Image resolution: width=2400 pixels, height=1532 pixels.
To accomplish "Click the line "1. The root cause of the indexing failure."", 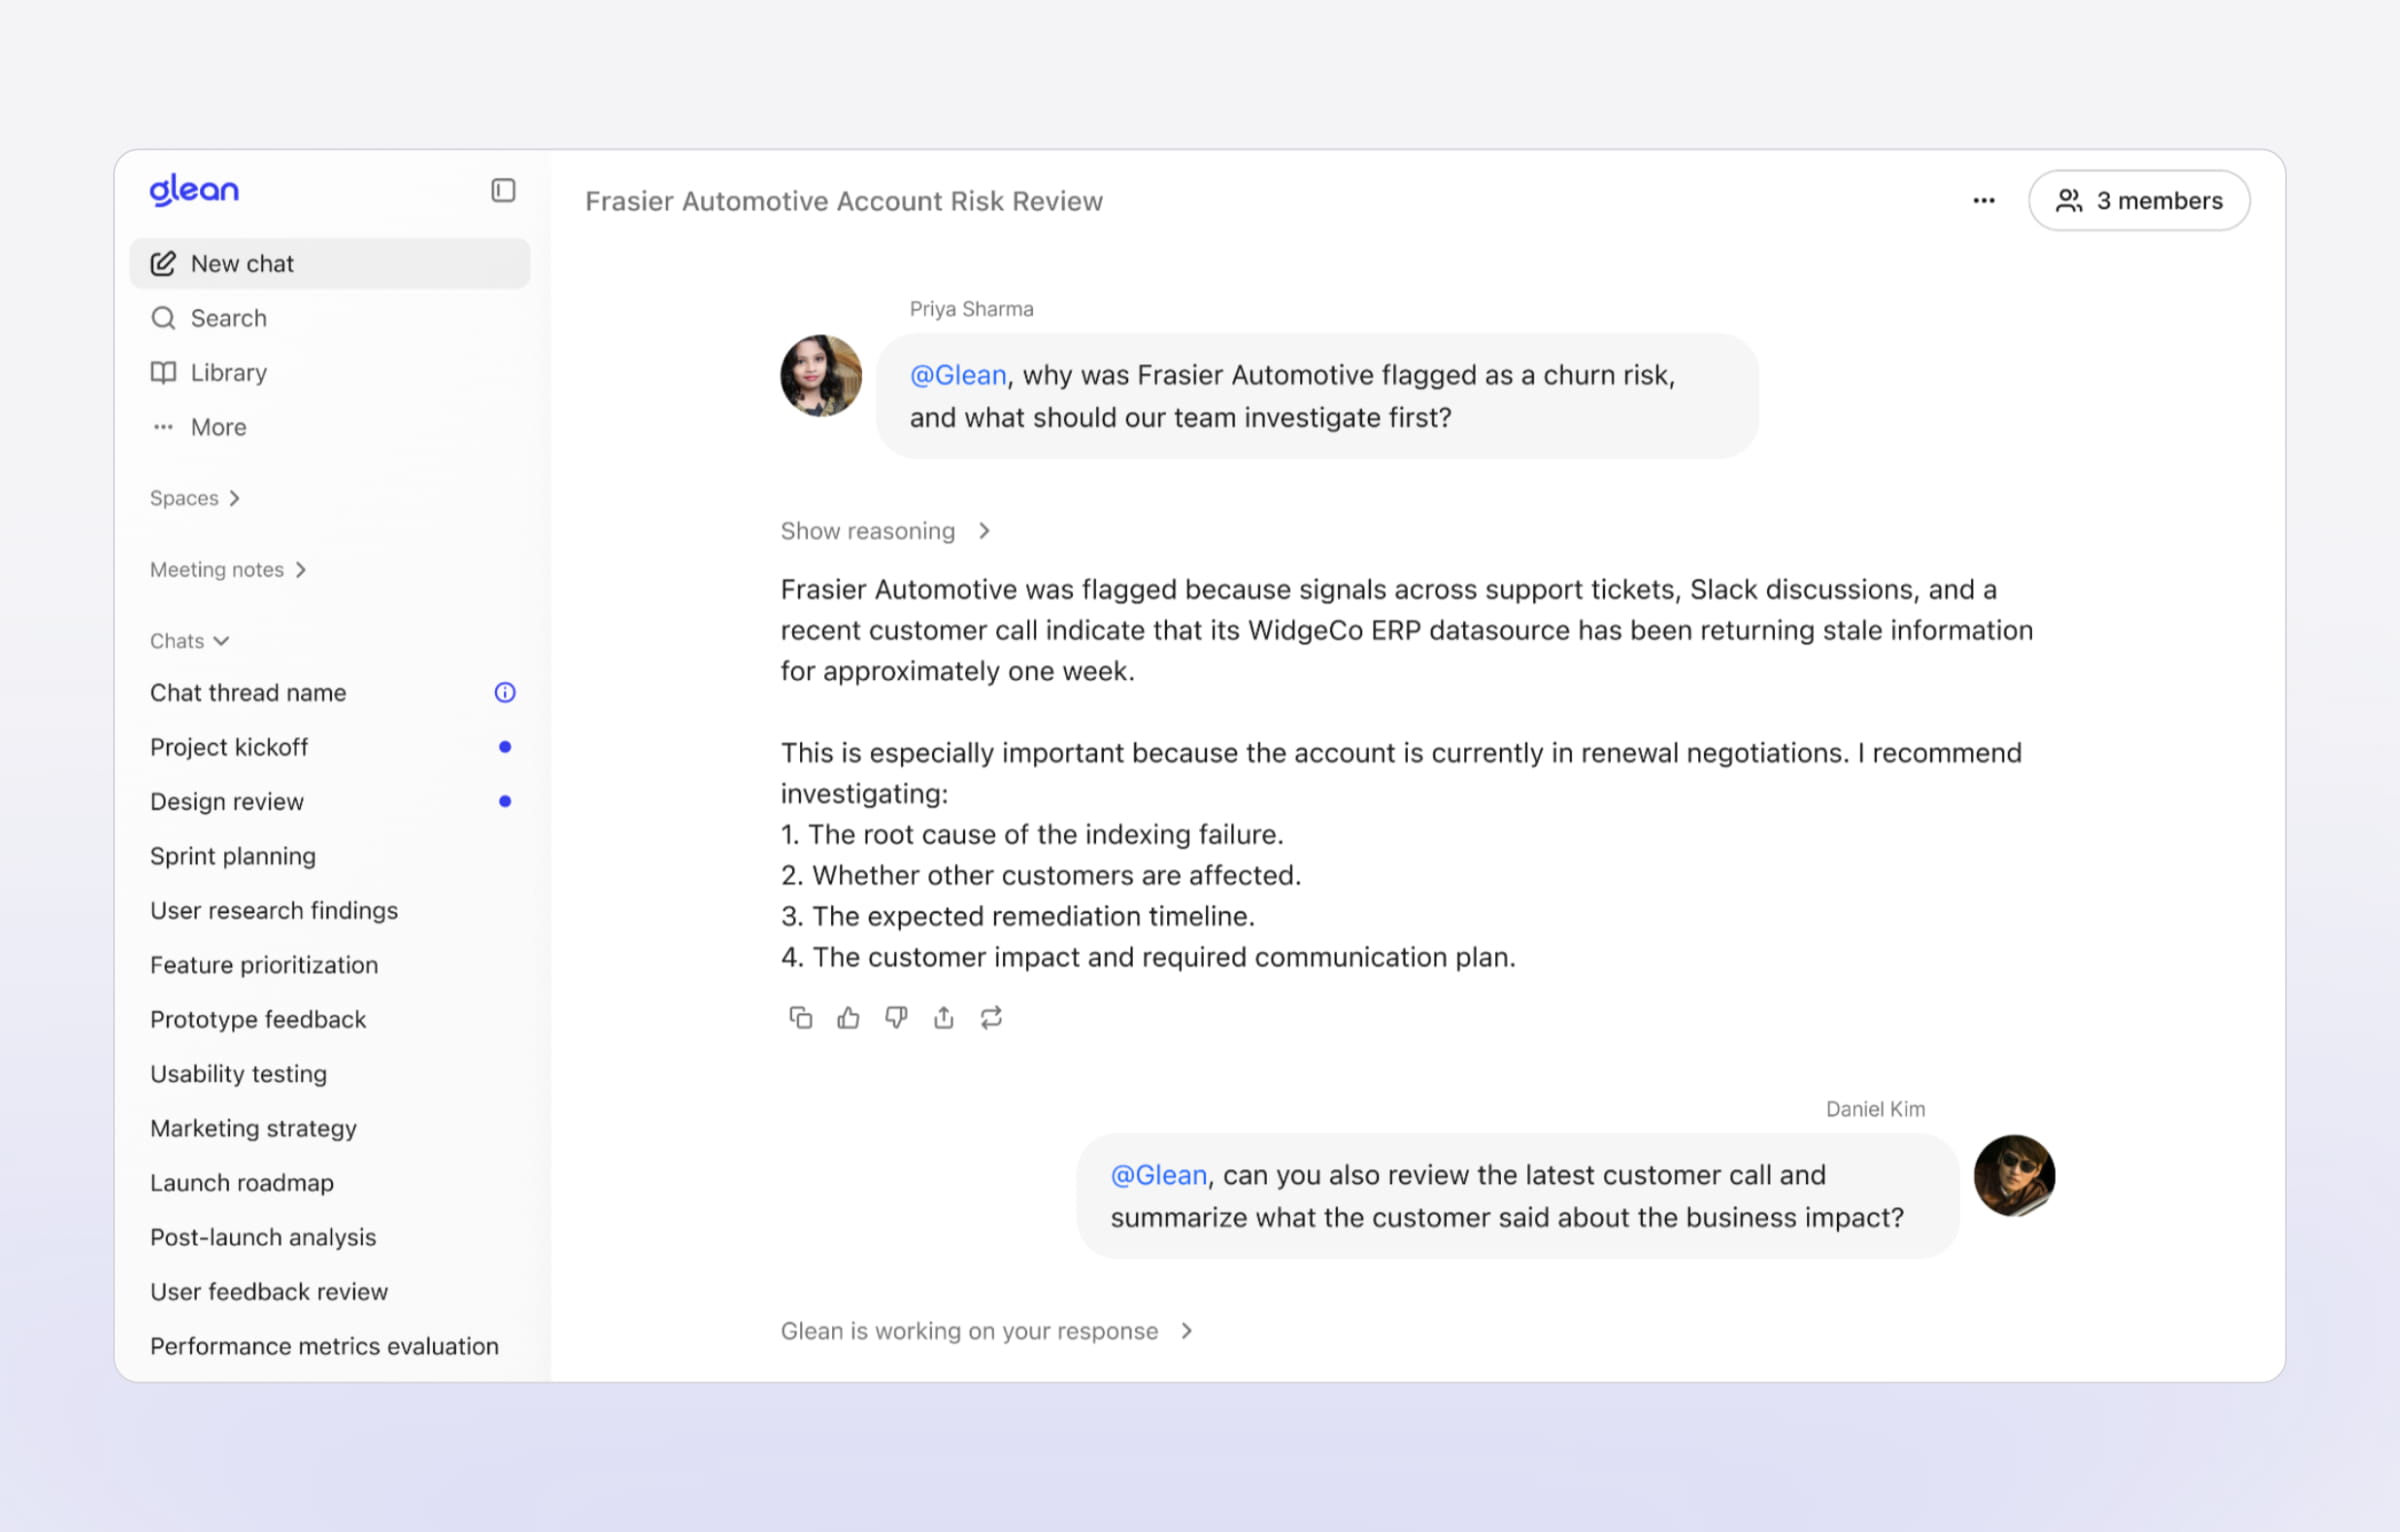I will pos(1032,834).
